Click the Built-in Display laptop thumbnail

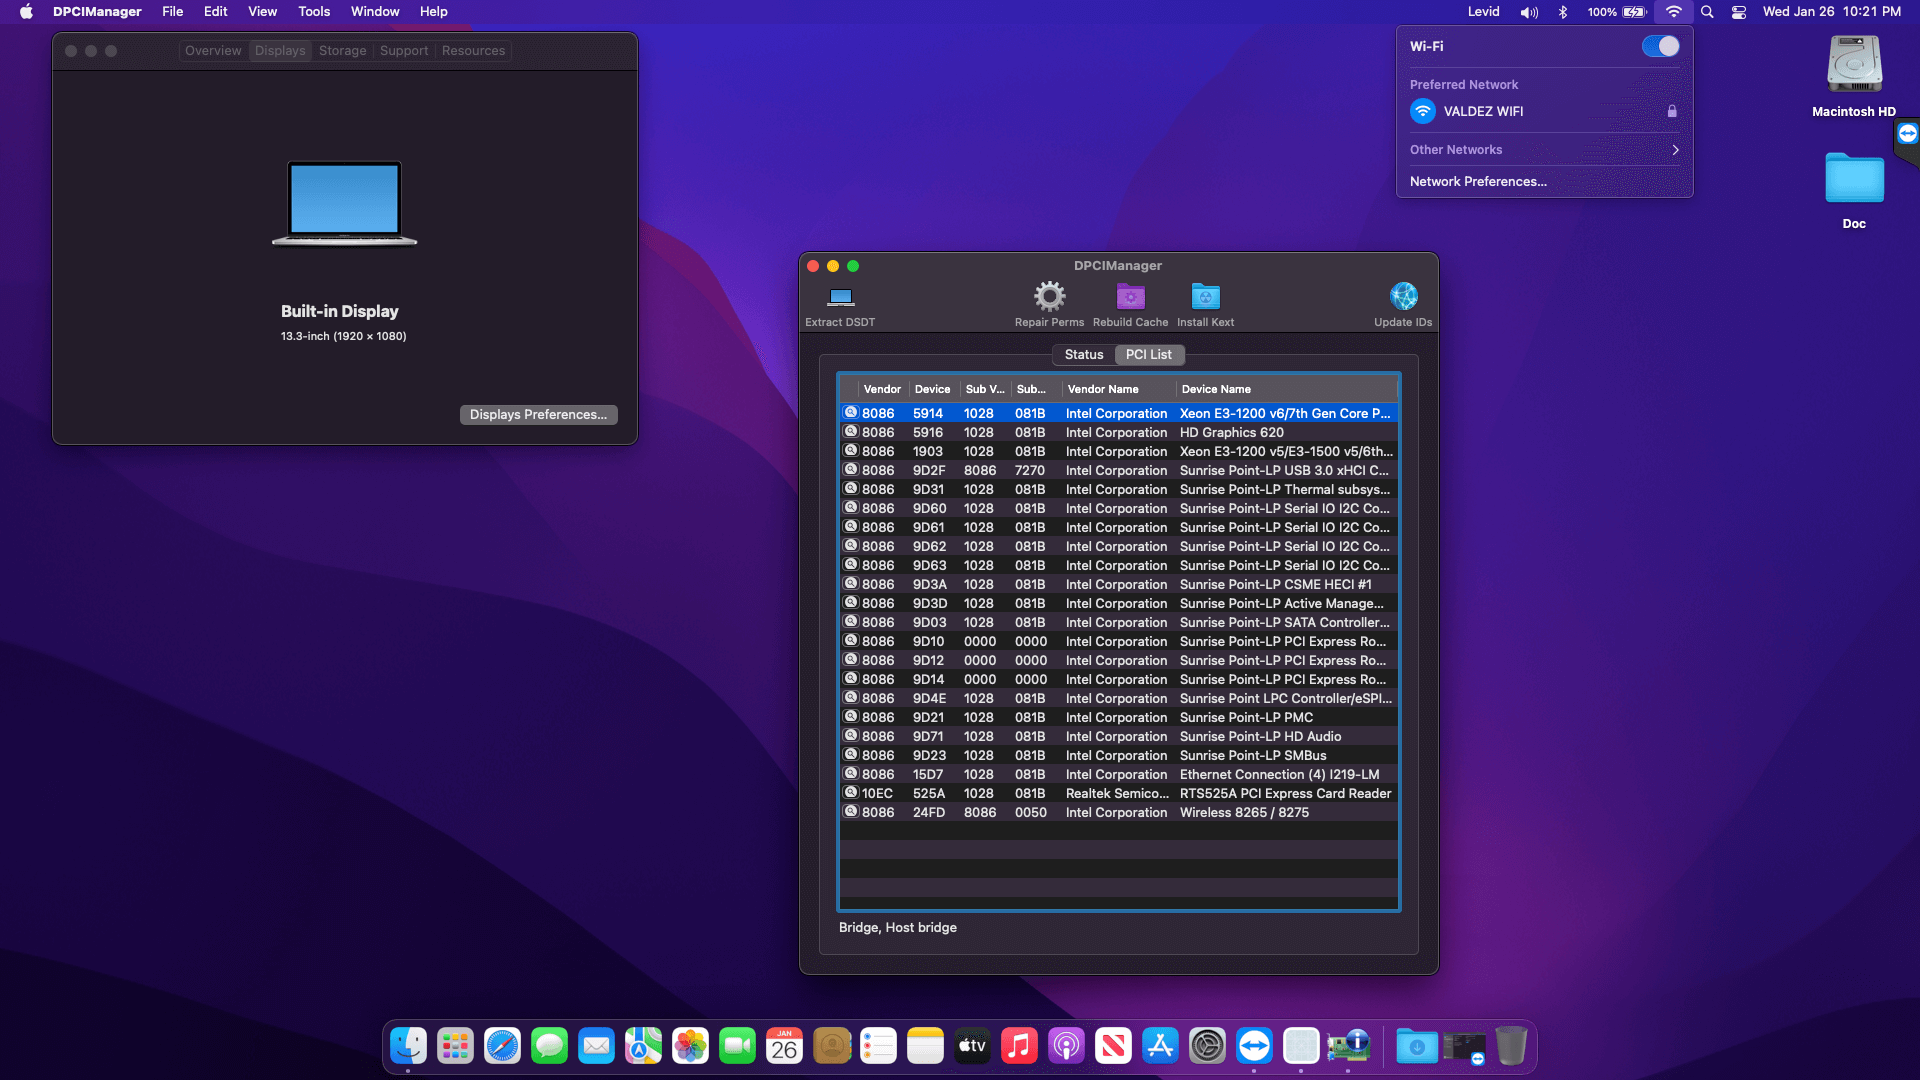pyautogui.click(x=344, y=204)
